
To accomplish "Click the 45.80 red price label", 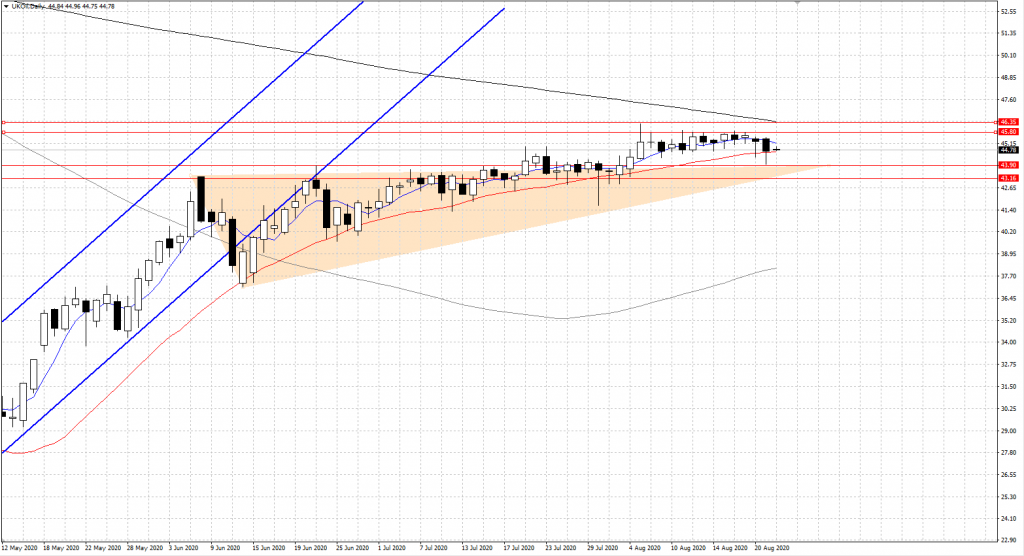I will 1007,131.
